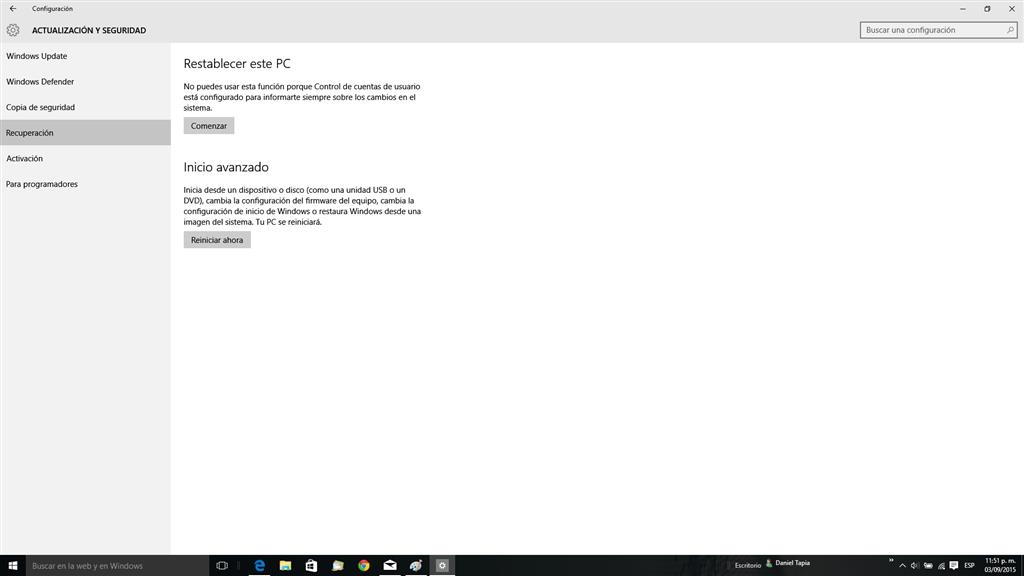The height and width of the screenshot is (576, 1024).
Task: Open the Windows Start menu
Action: coord(13,566)
